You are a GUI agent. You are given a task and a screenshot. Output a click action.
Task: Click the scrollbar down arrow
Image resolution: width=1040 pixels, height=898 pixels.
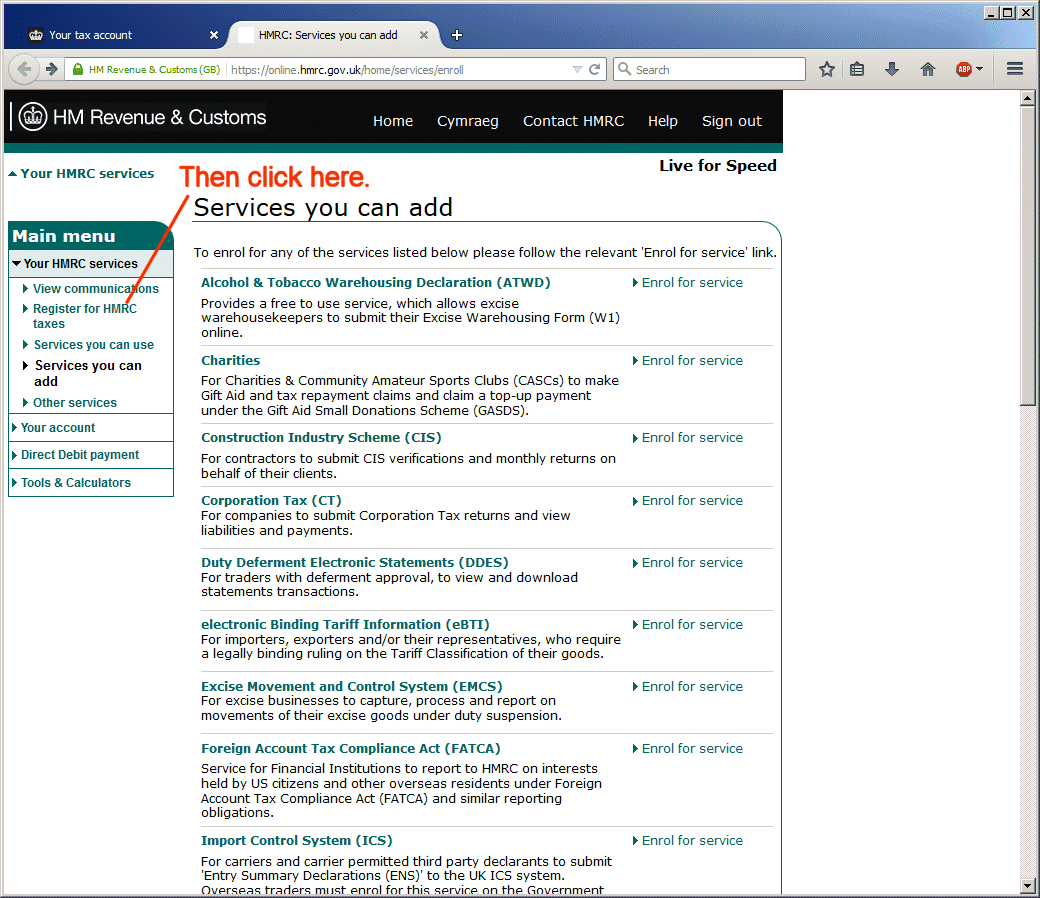1027,885
